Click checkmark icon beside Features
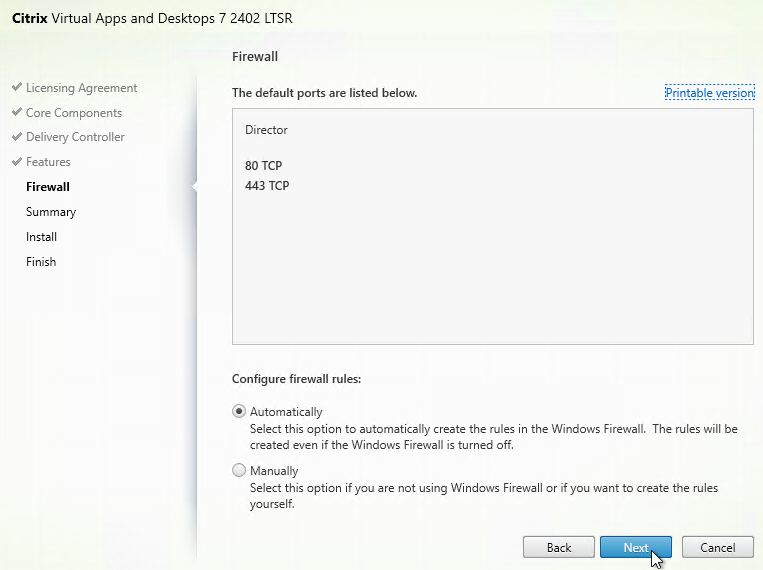The height and width of the screenshot is (570, 763). [x=17, y=161]
